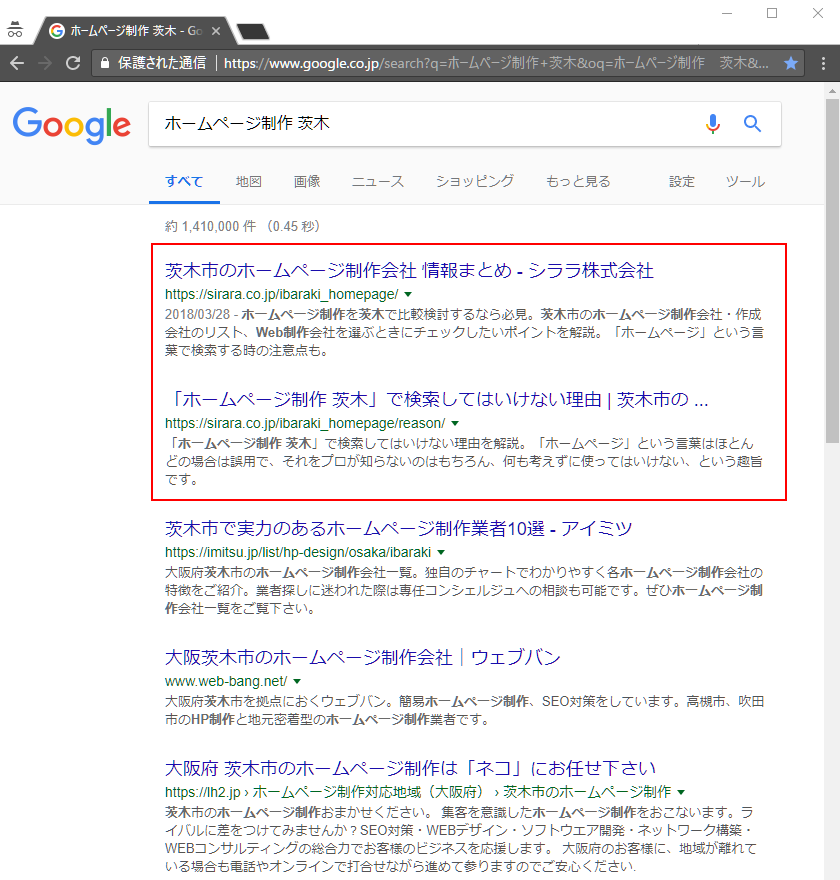Click the blue magnifier search button
This screenshot has width=840, height=880.
752,124
